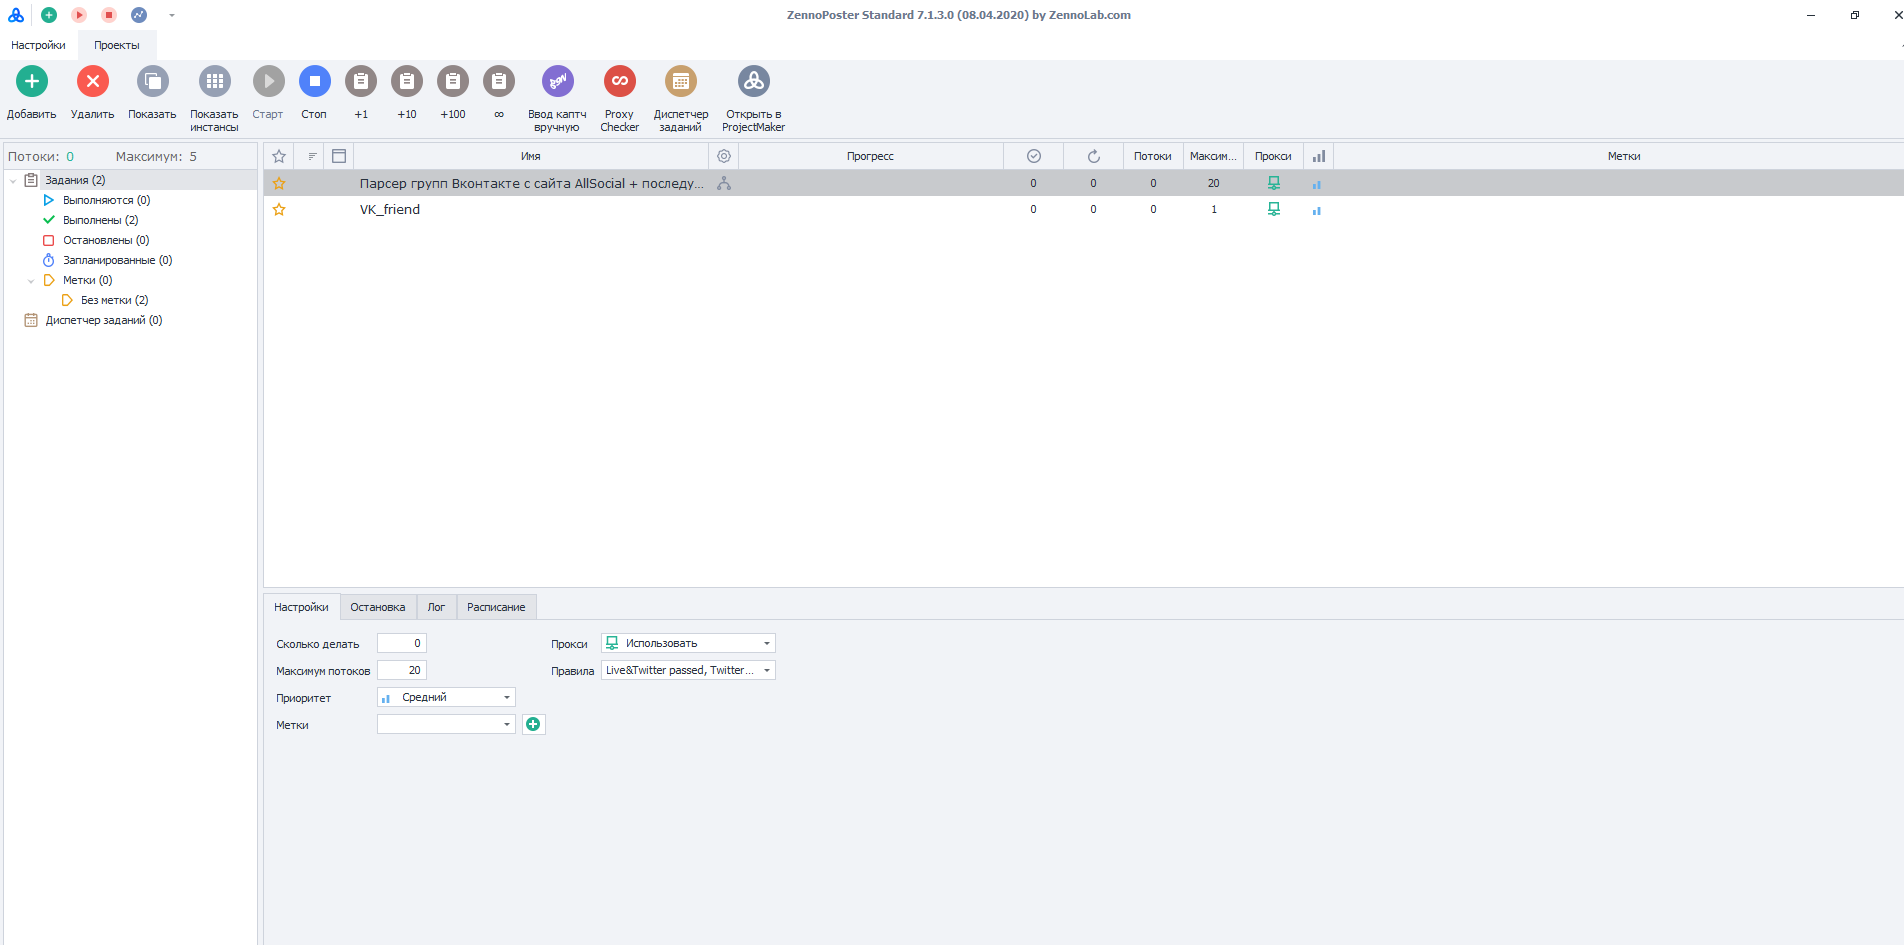Screen dimensions: 1904x945
Task: Click the hierarchy icon in the Парсер групп row
Action: [724, 183]
